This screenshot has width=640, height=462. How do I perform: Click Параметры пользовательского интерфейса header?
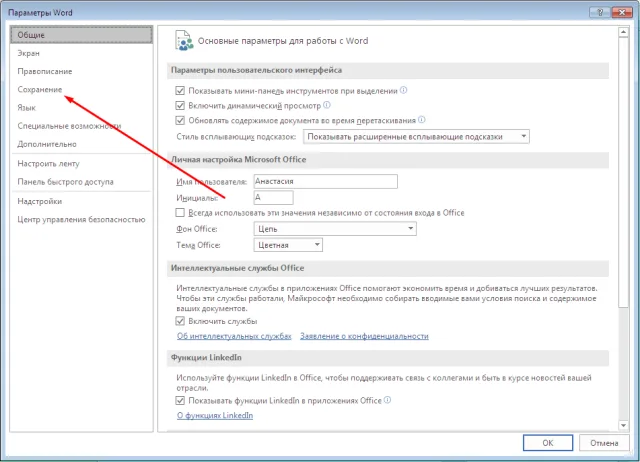tap(388, 70)
